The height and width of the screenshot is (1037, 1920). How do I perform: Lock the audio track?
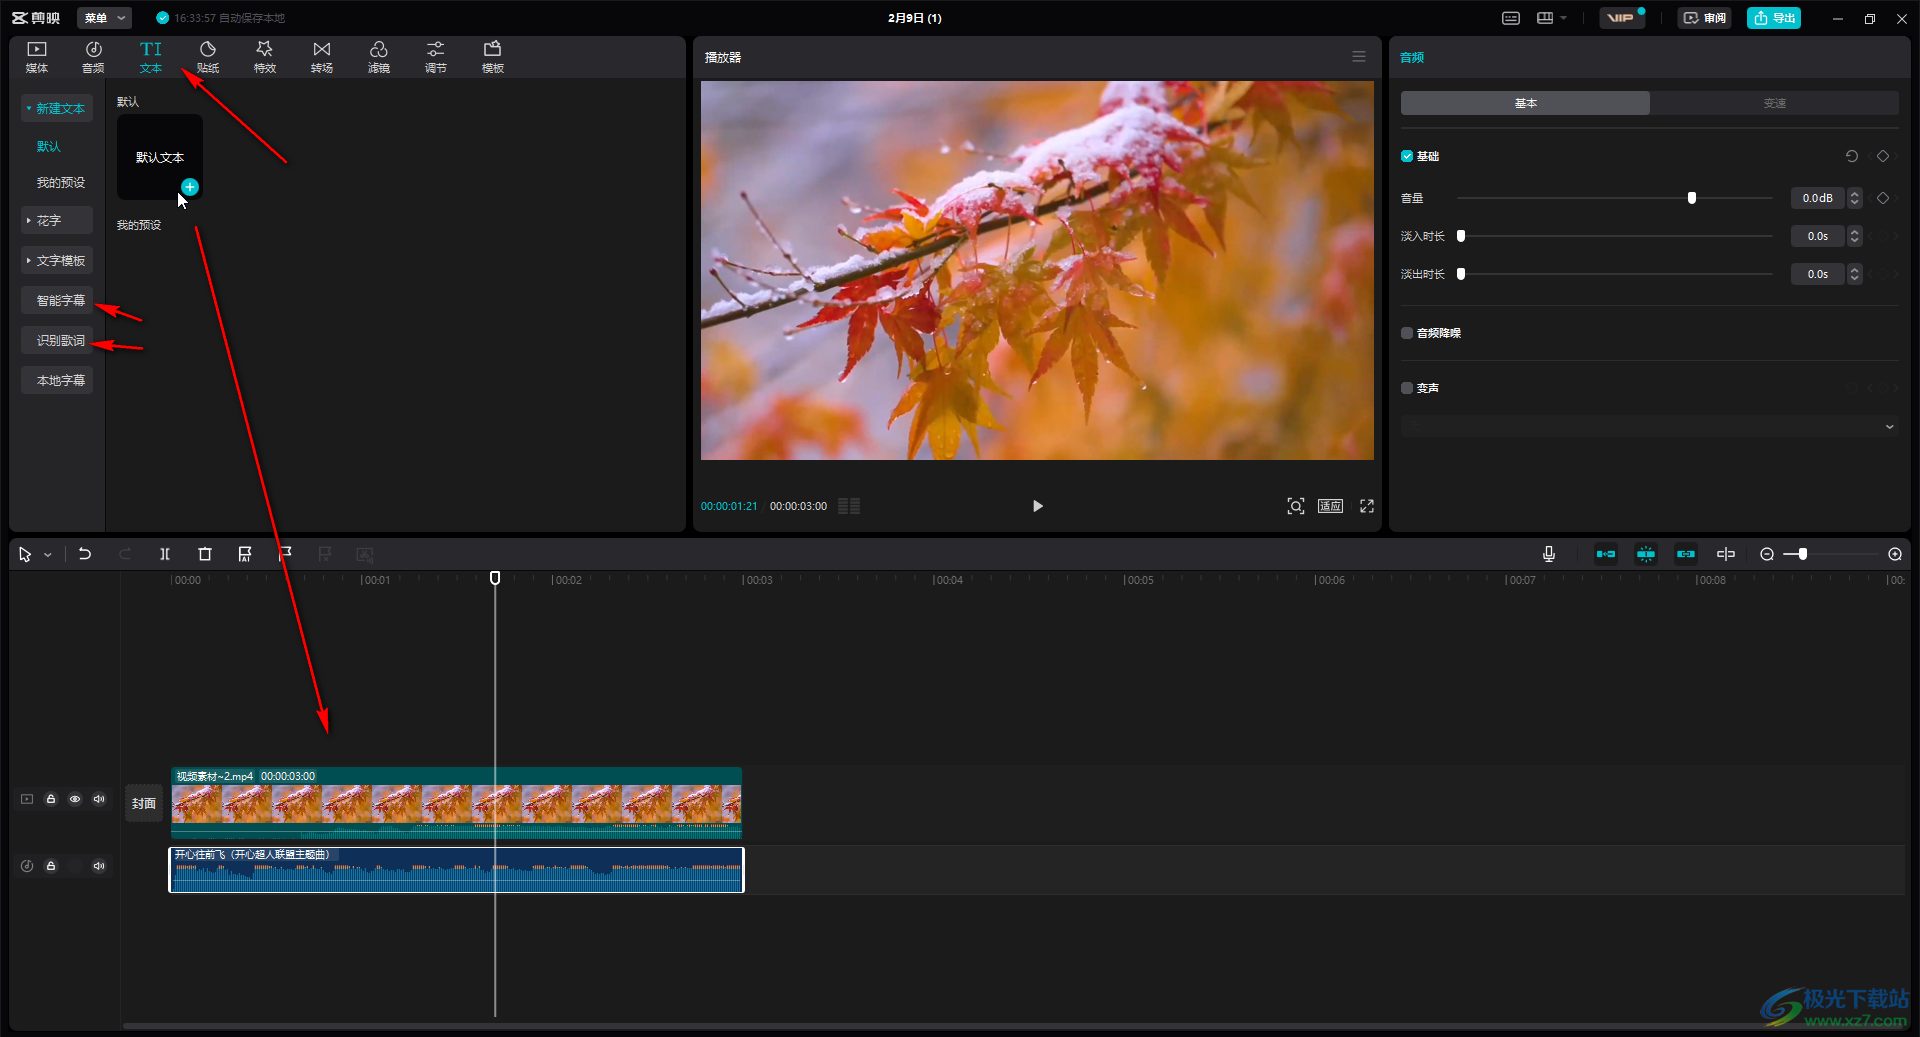tap(51, 866)
